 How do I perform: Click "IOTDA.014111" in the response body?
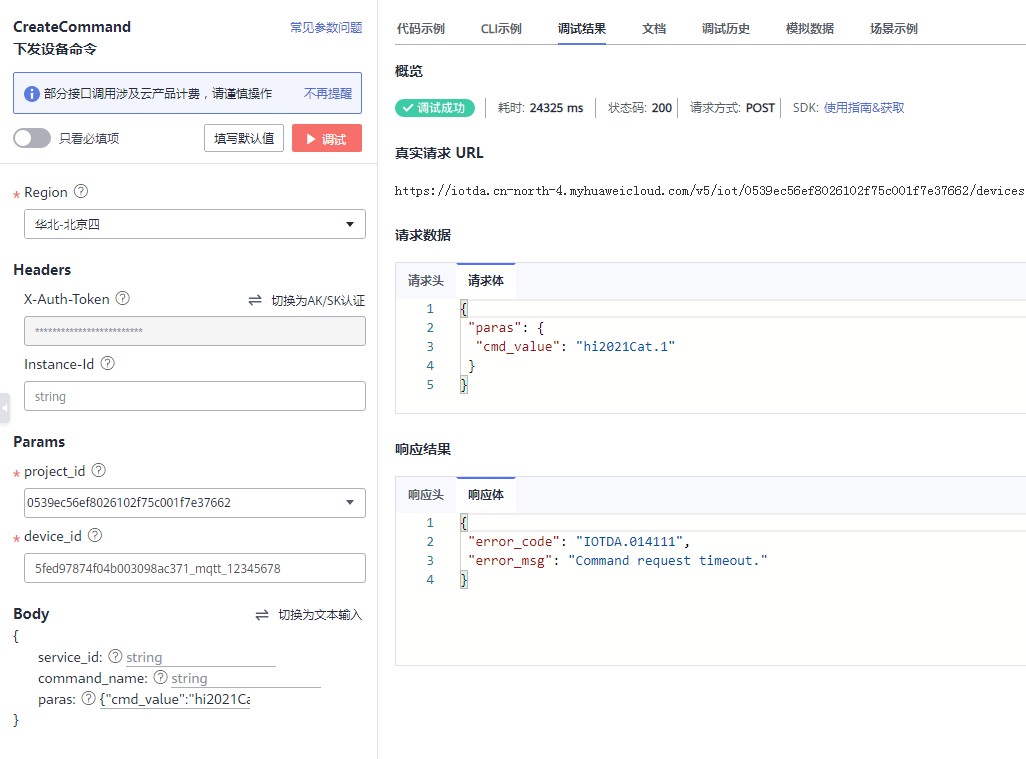pos(629,542)
